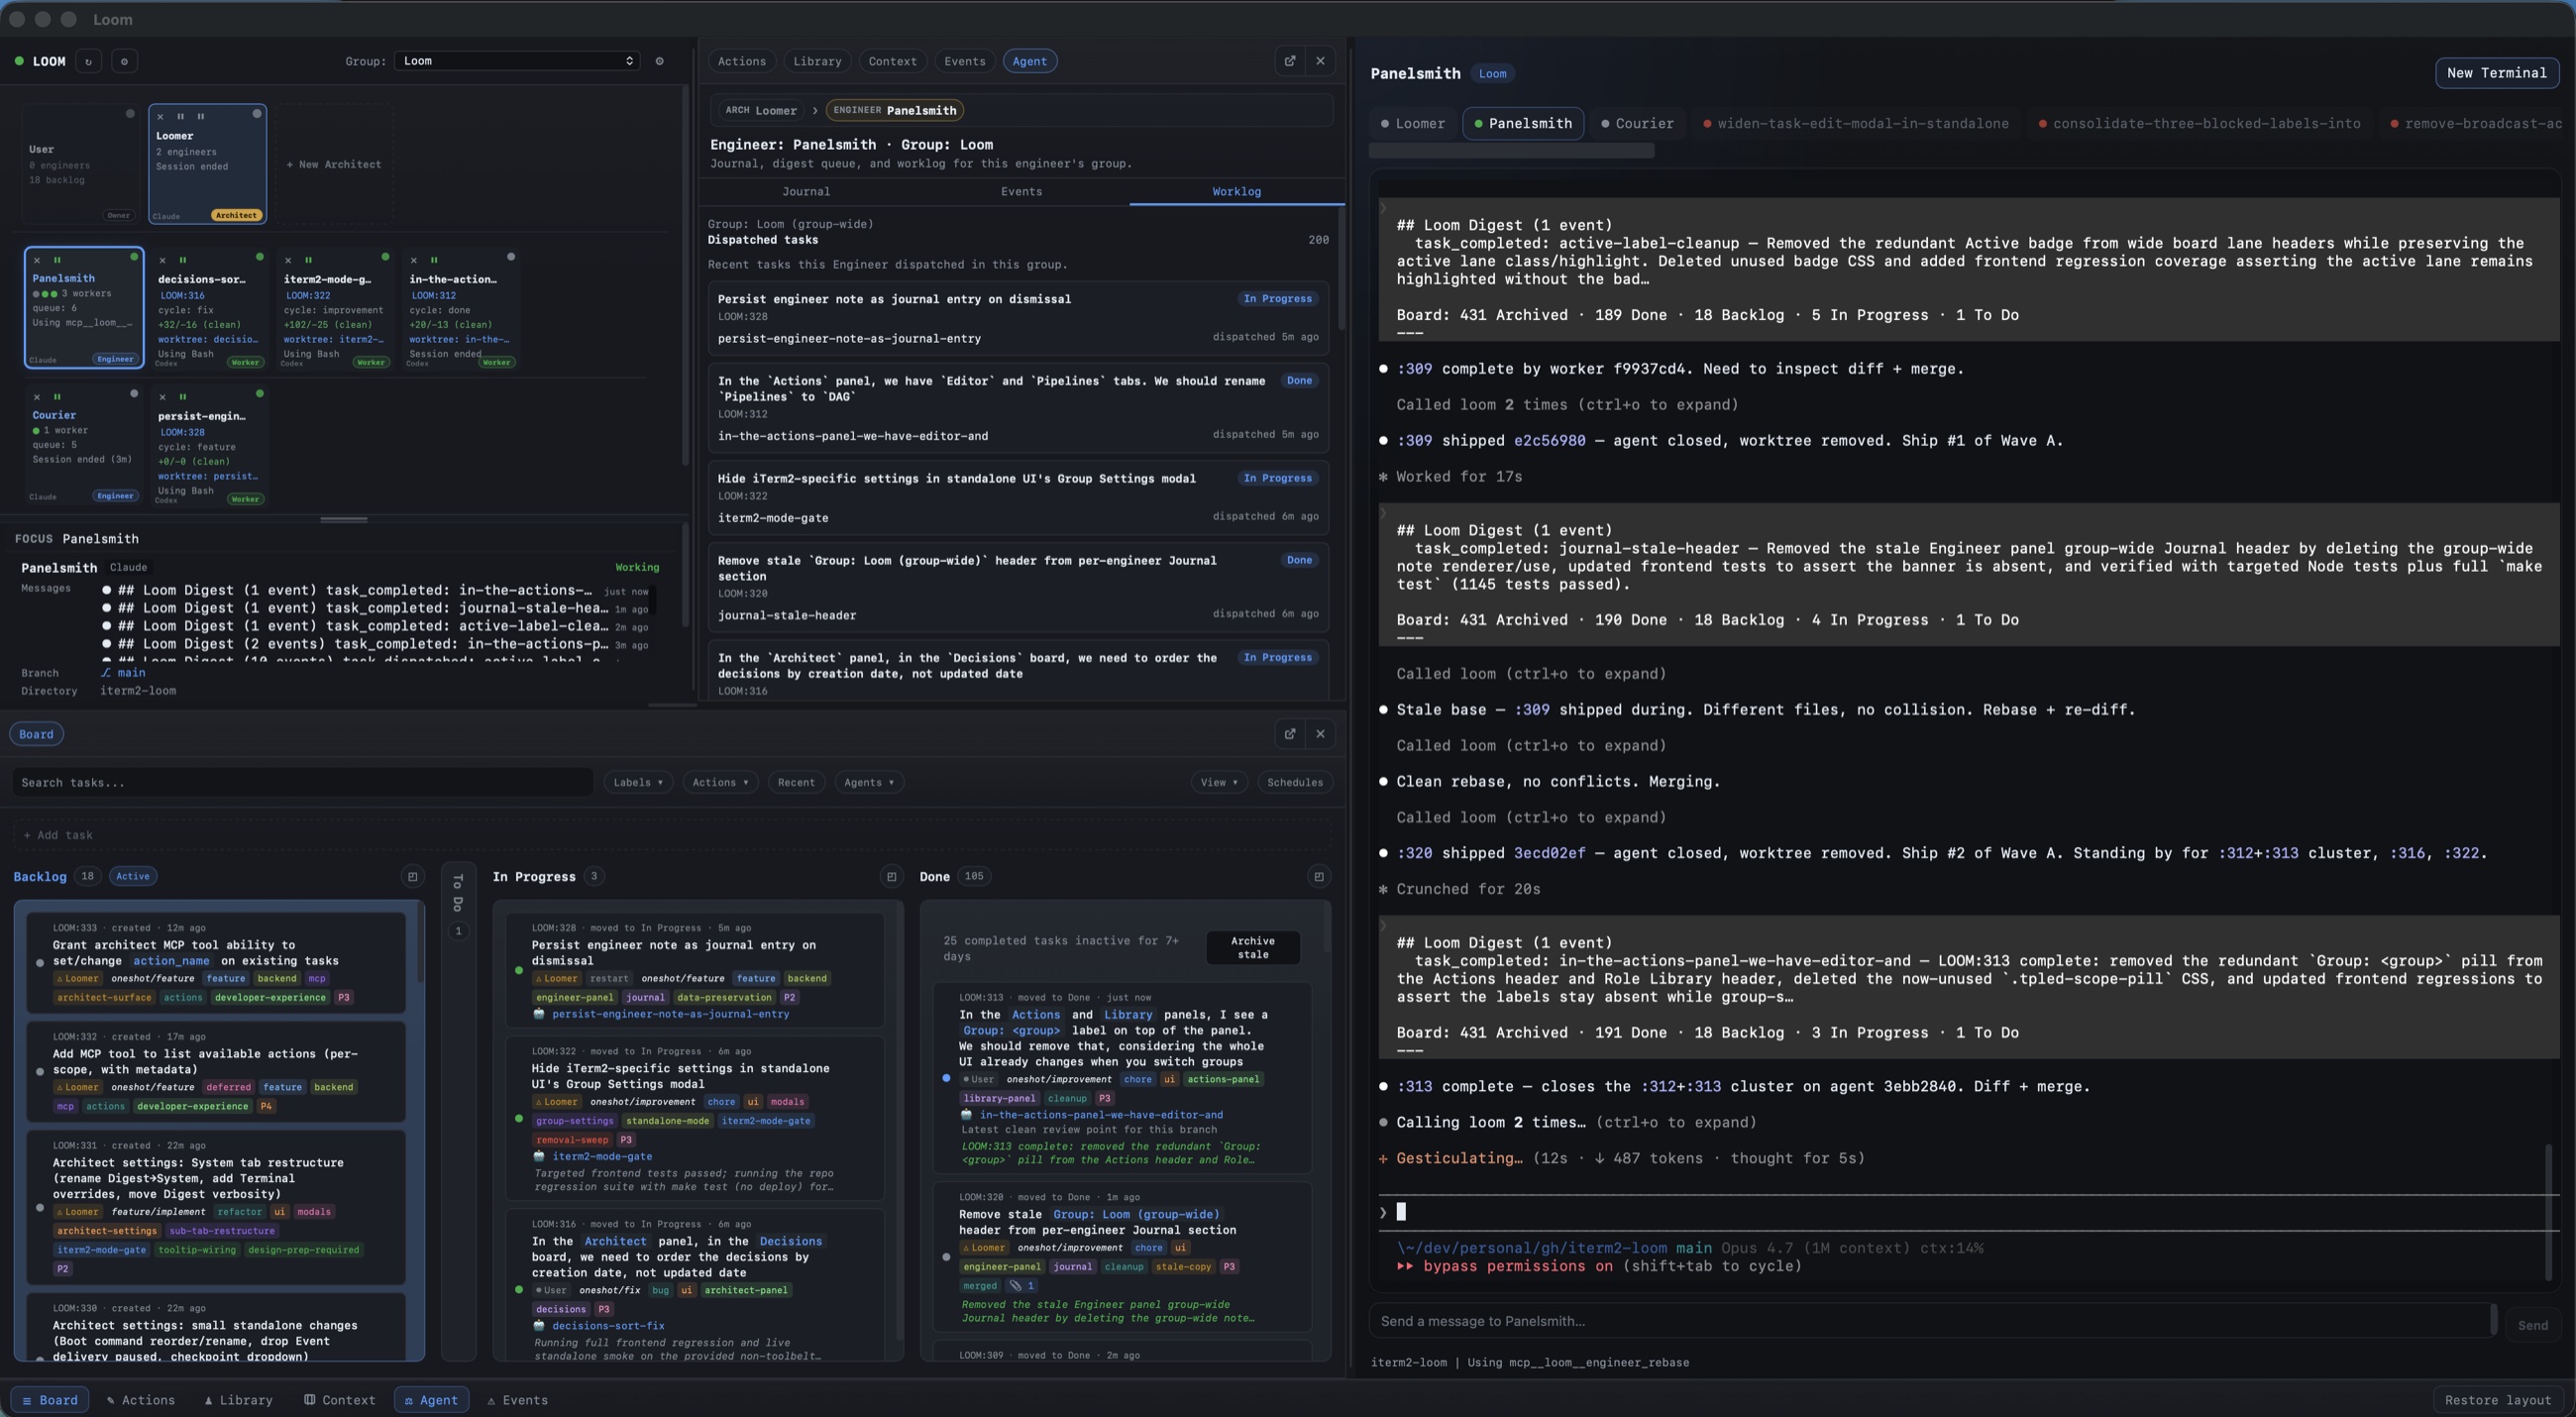Focus the Search tasks input field
This screenshot has width=2576, height=1417.
point(302,782)
